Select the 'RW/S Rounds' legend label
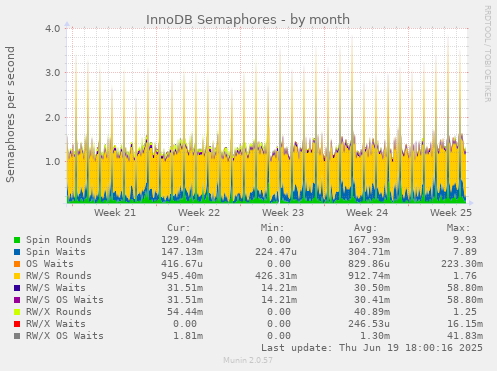497x371 pixels. click(59, 276)
